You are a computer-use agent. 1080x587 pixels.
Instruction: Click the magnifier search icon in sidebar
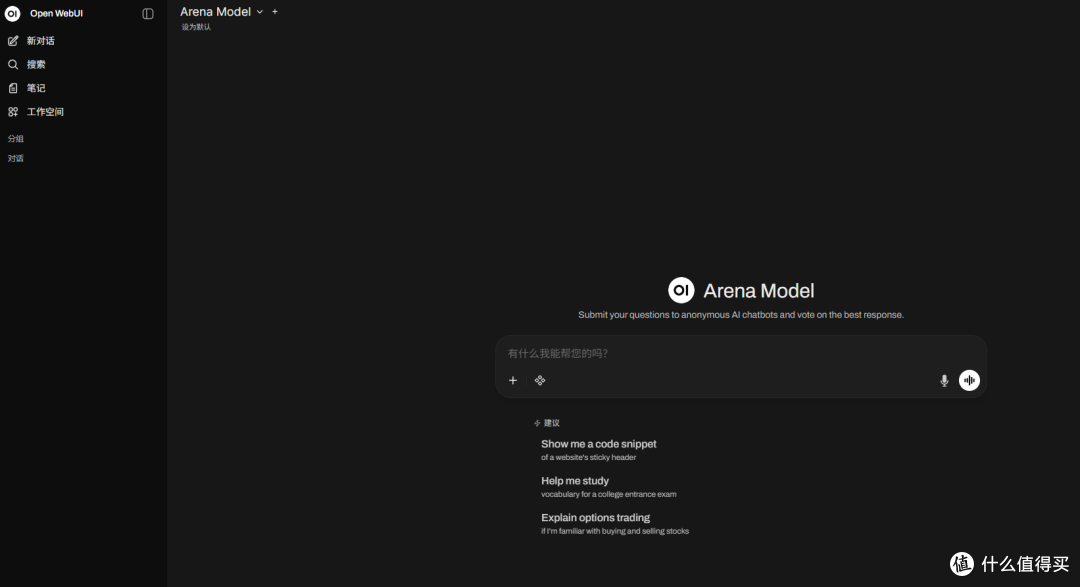point(12,64)
